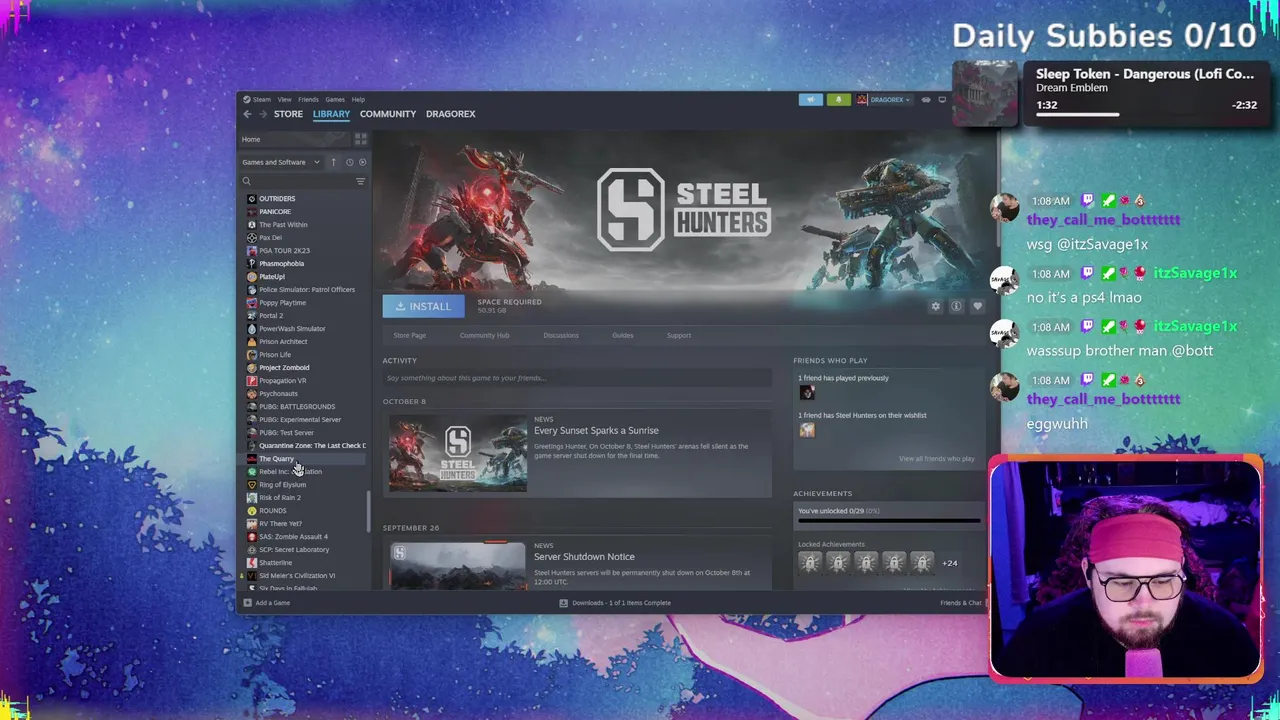Click the Prison Architect game icon
The width and height of the screenshot is (1280, 720).
251,342
